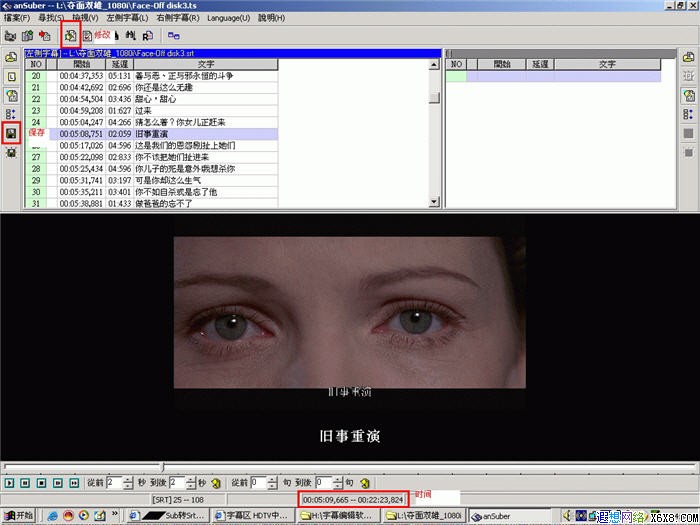Click the fast-forward playback button
The image size is (700, 525).
click(x=74, y=483)
